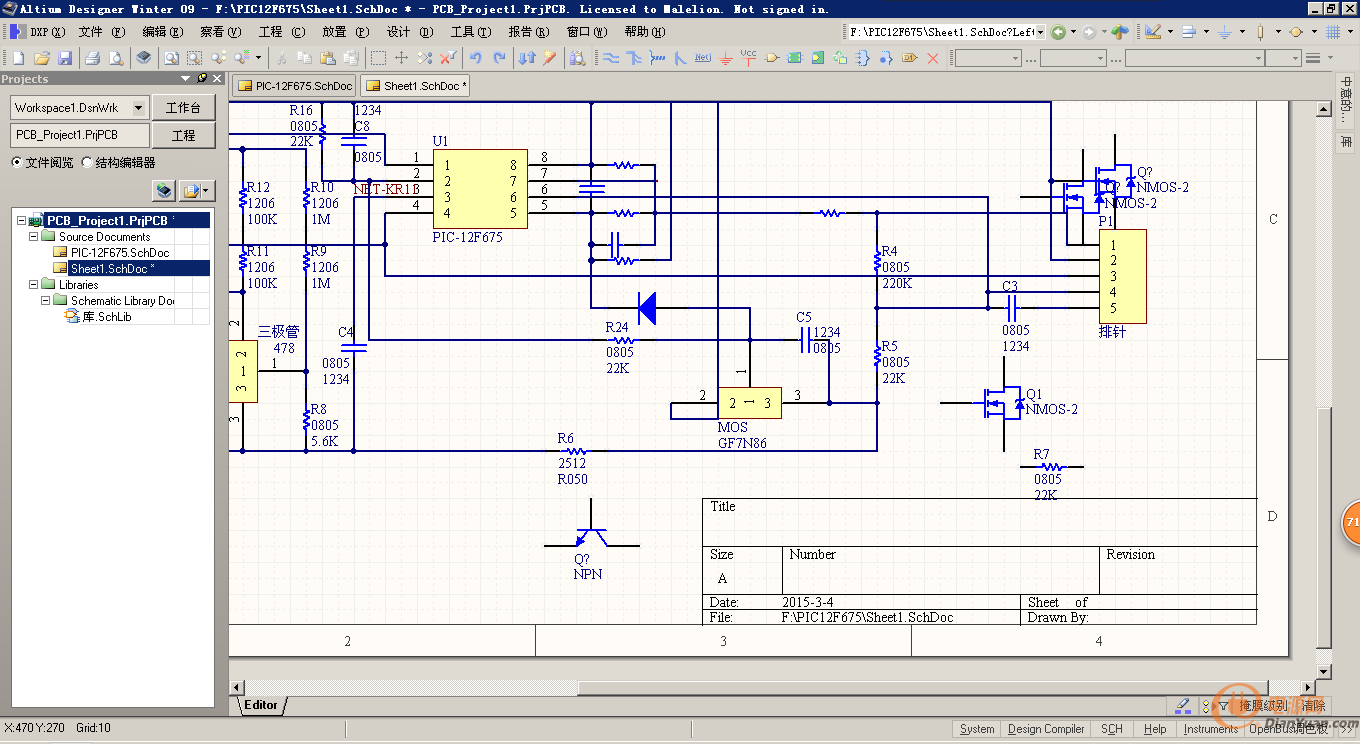Switch to the PIC-12F675.SchDoc tab

[295, 86]
